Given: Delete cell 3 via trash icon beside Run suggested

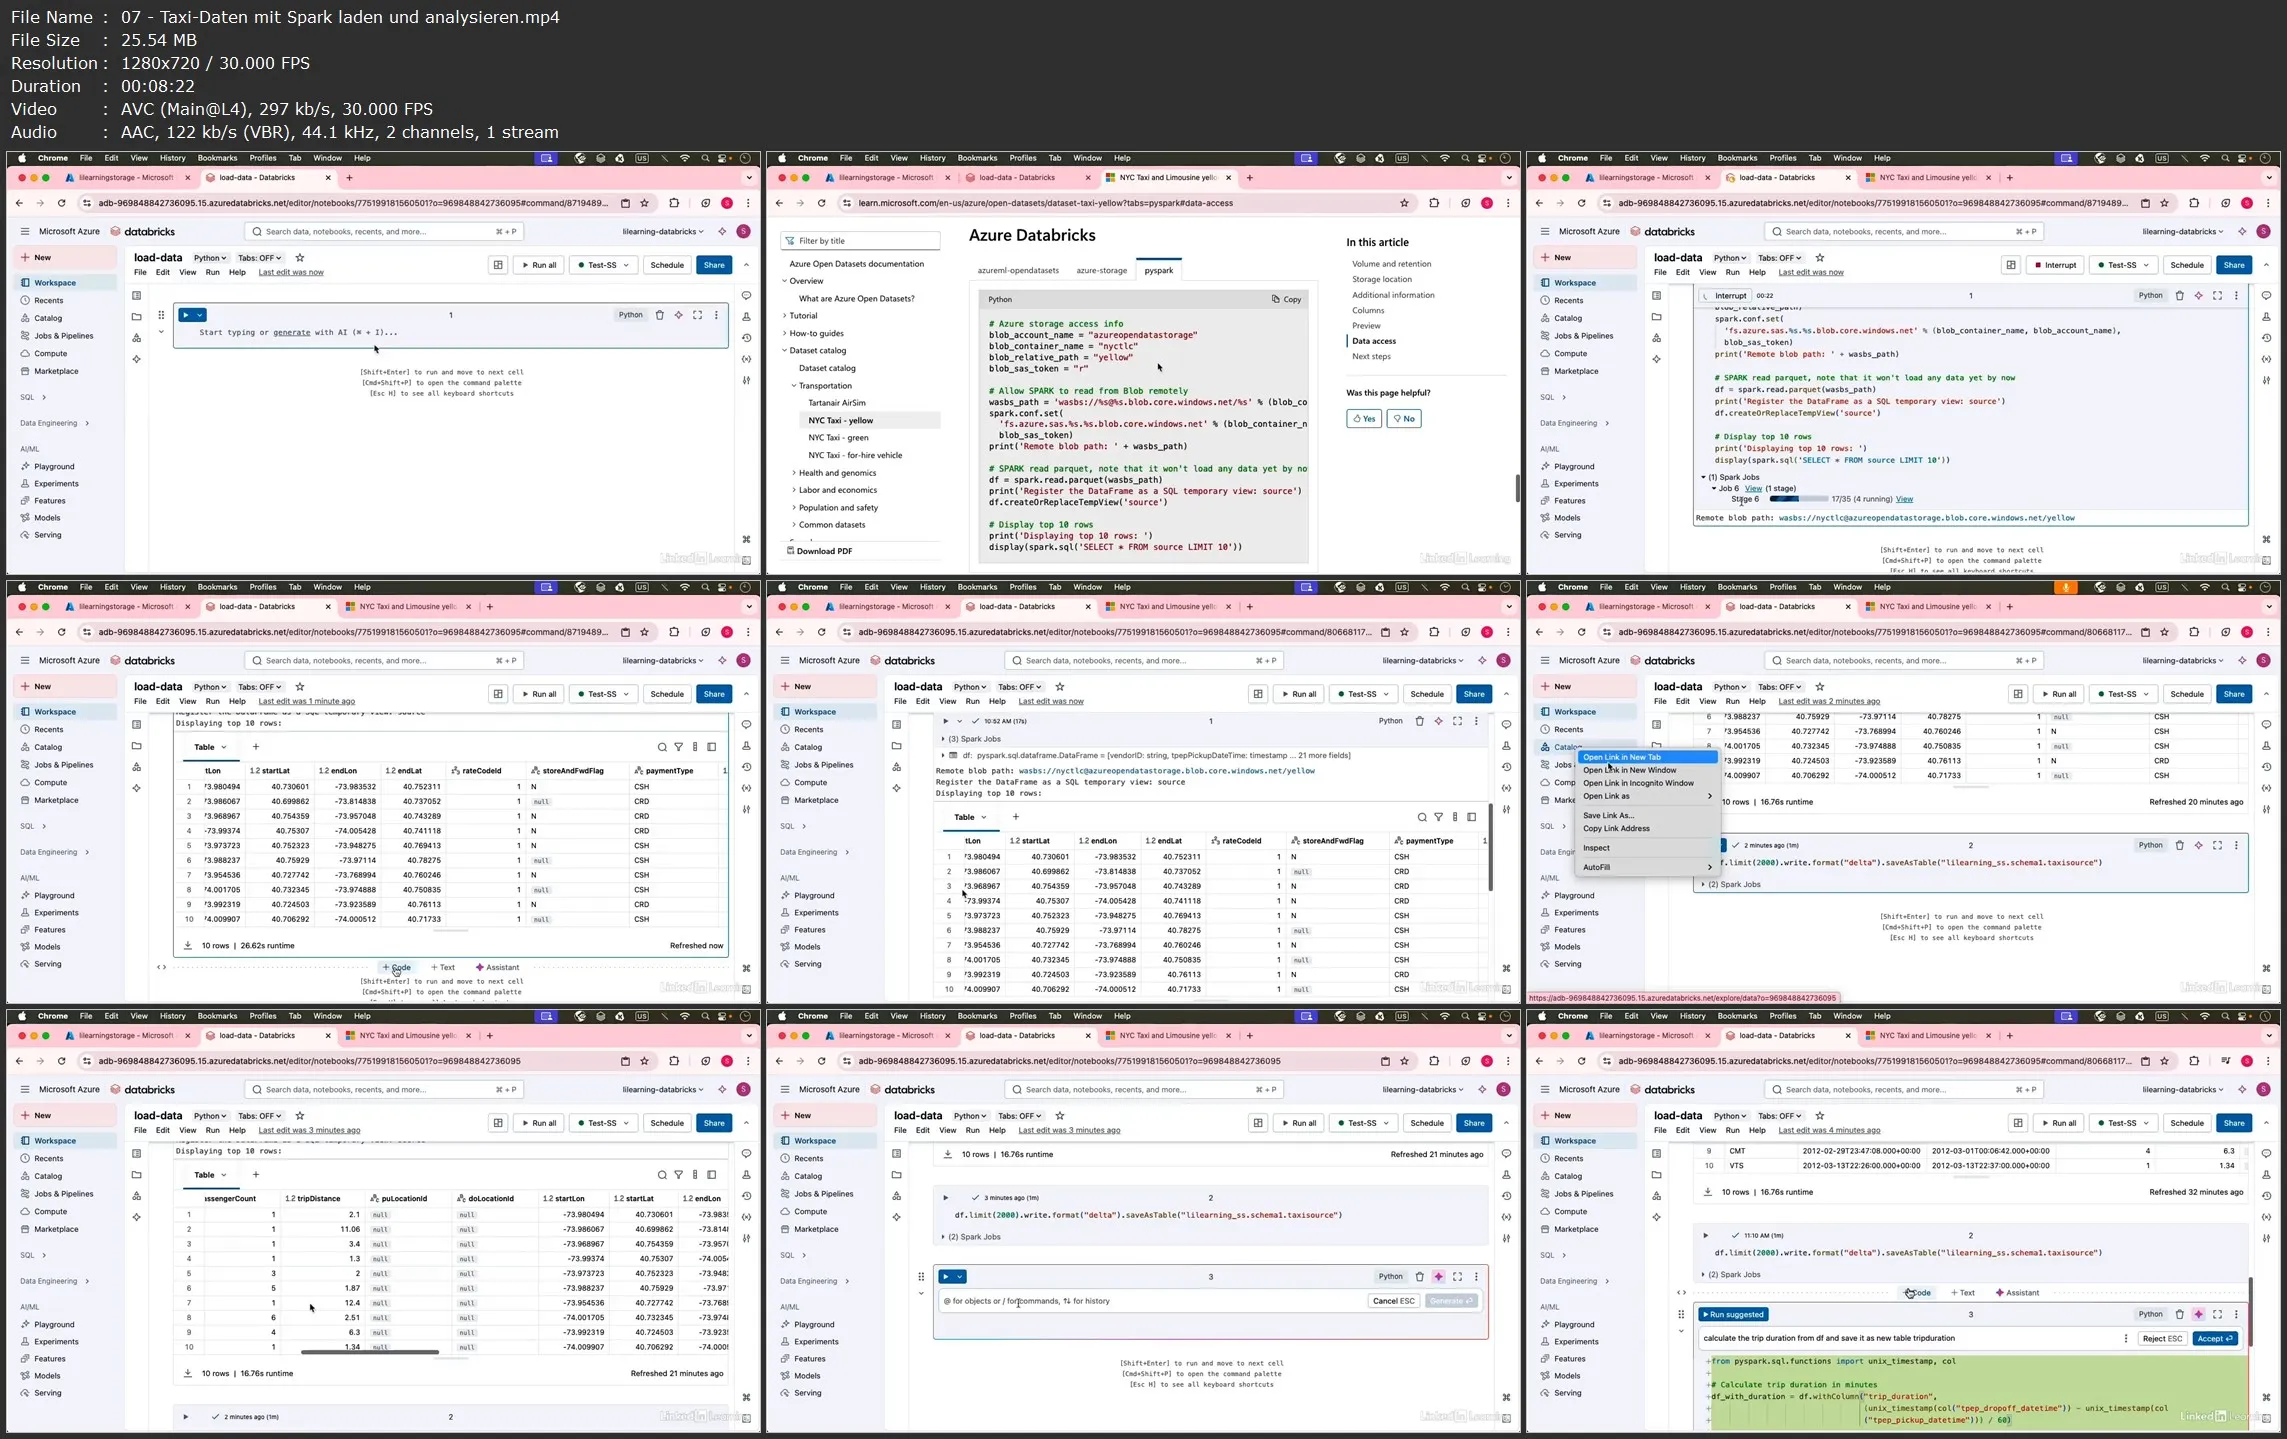Looking at the screenshot, I should pyautogui.click(x=2179, y=1314).
